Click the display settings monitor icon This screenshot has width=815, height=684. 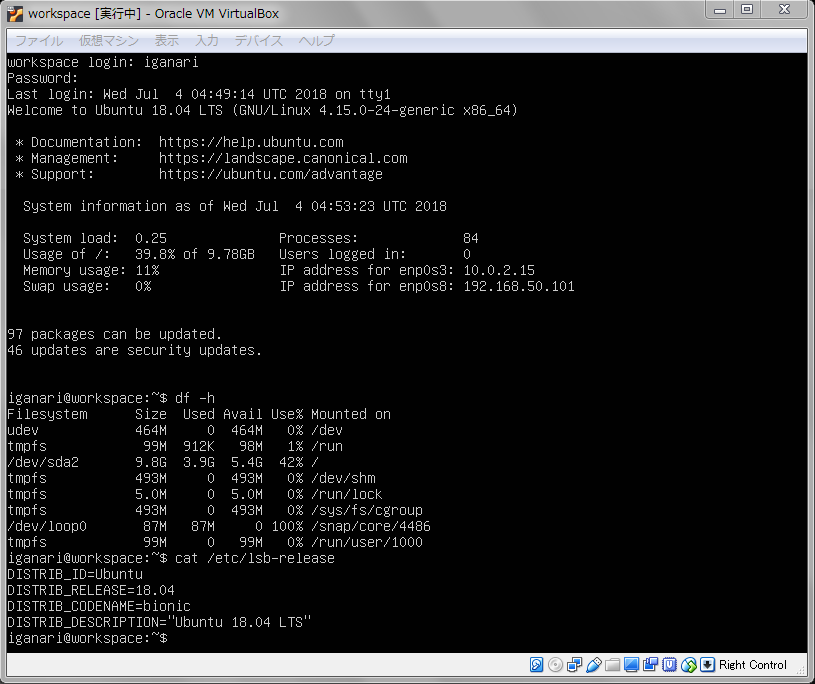pyautogui.click(x=632, y=665)
